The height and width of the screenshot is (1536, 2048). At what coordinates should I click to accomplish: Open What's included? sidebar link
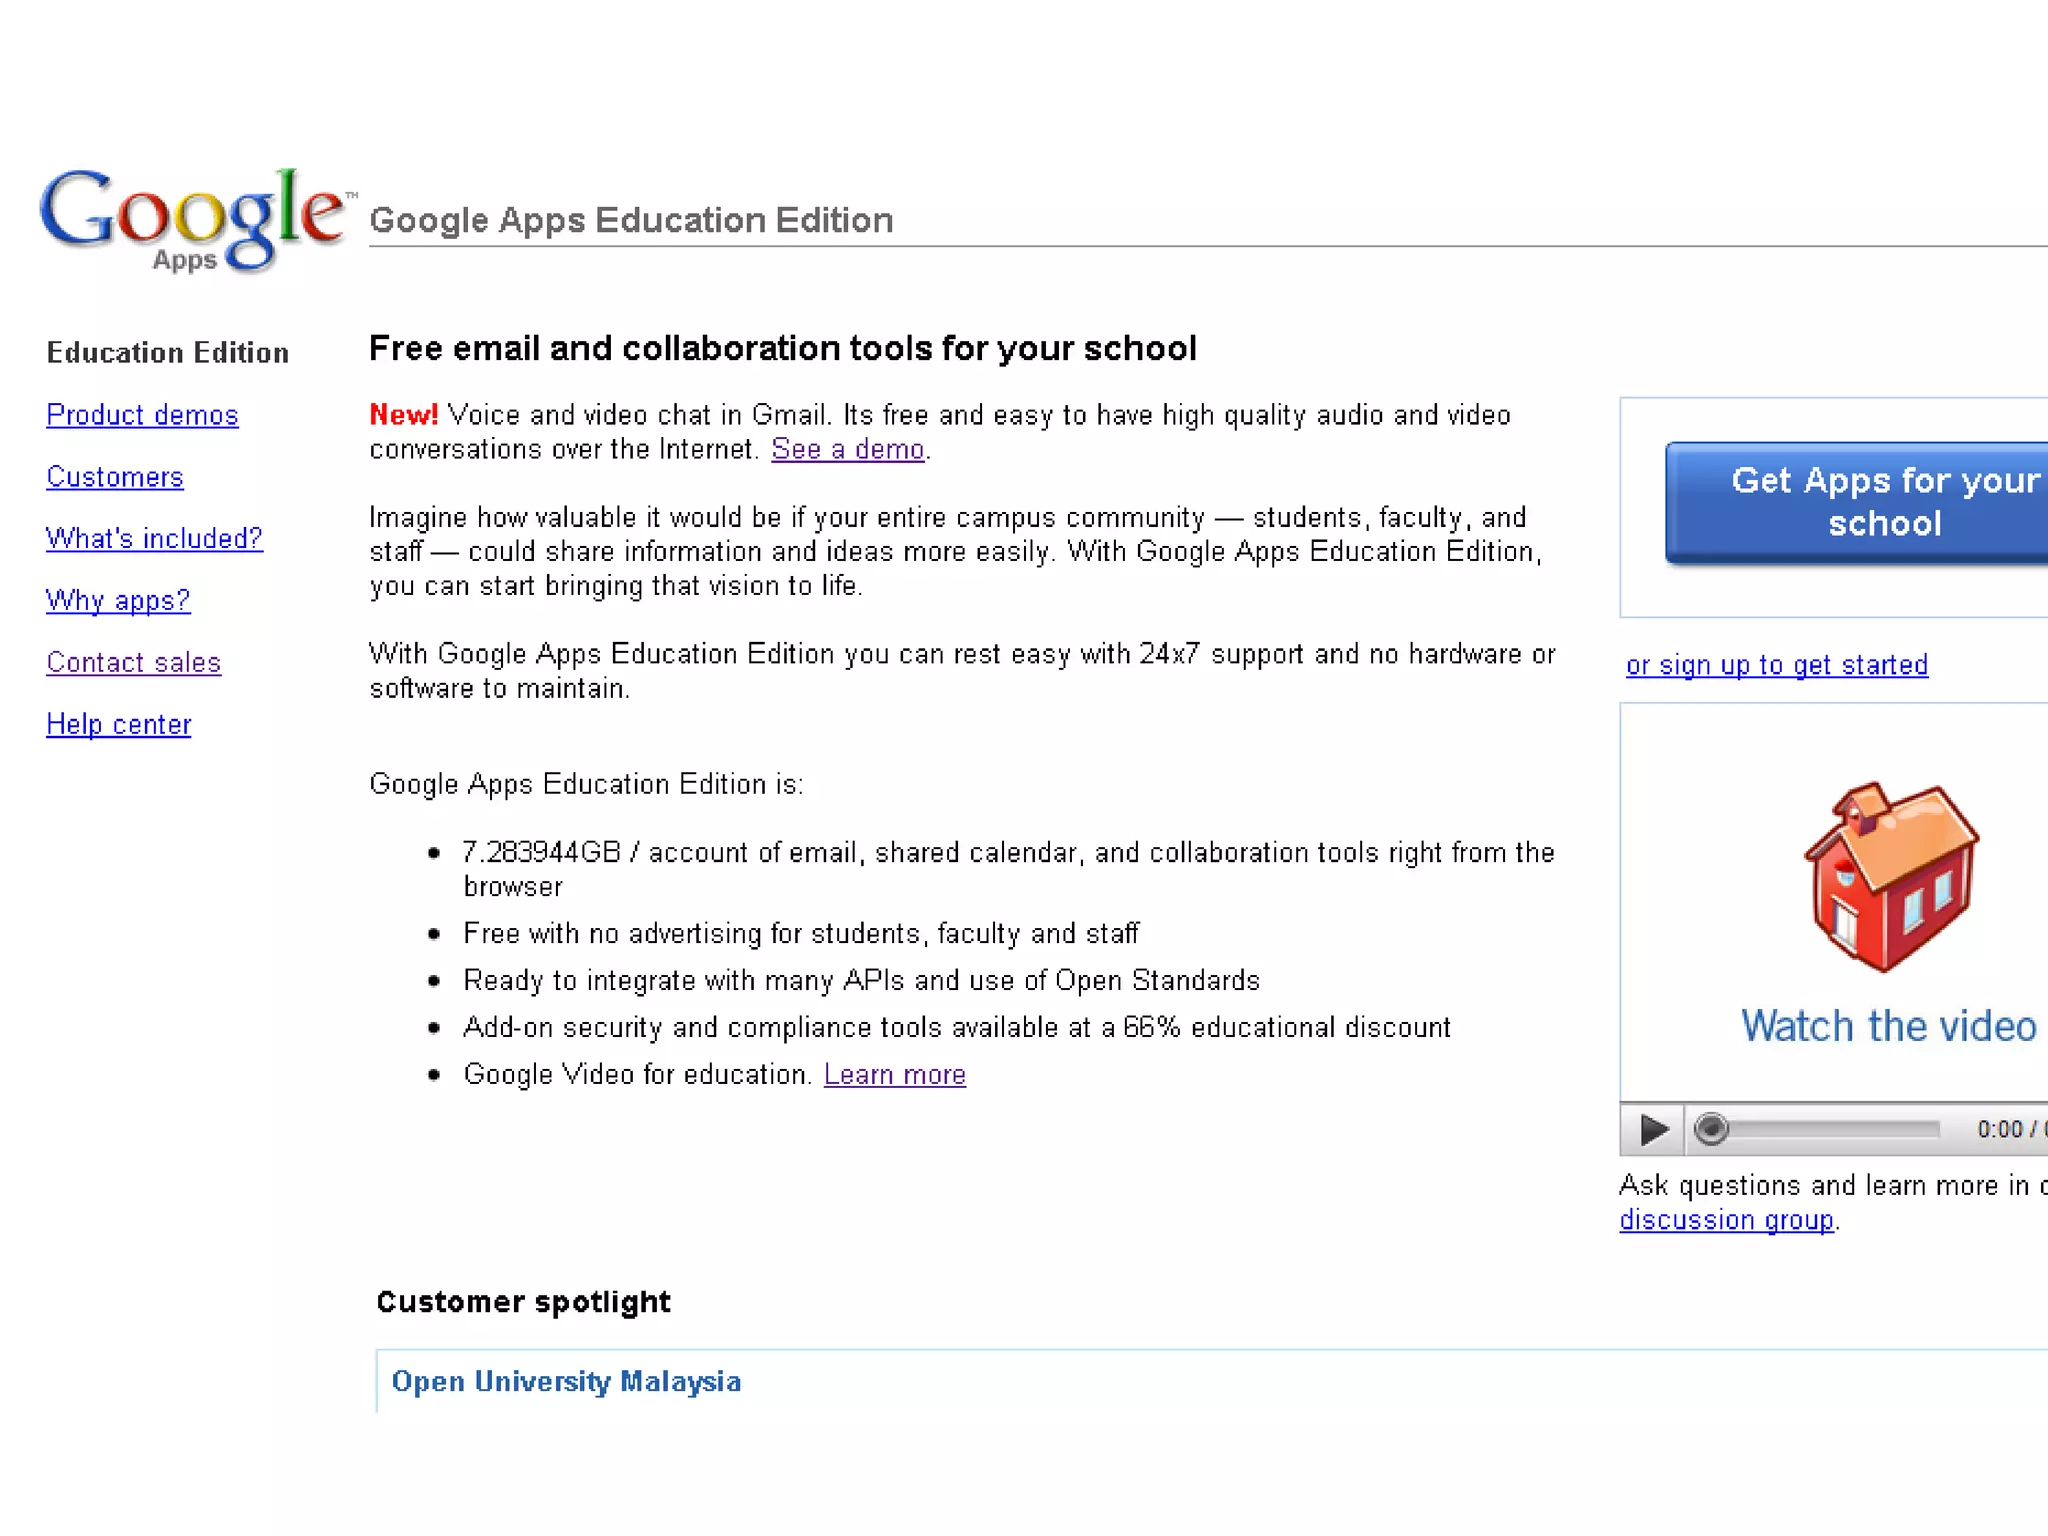(x=154, y=539)
